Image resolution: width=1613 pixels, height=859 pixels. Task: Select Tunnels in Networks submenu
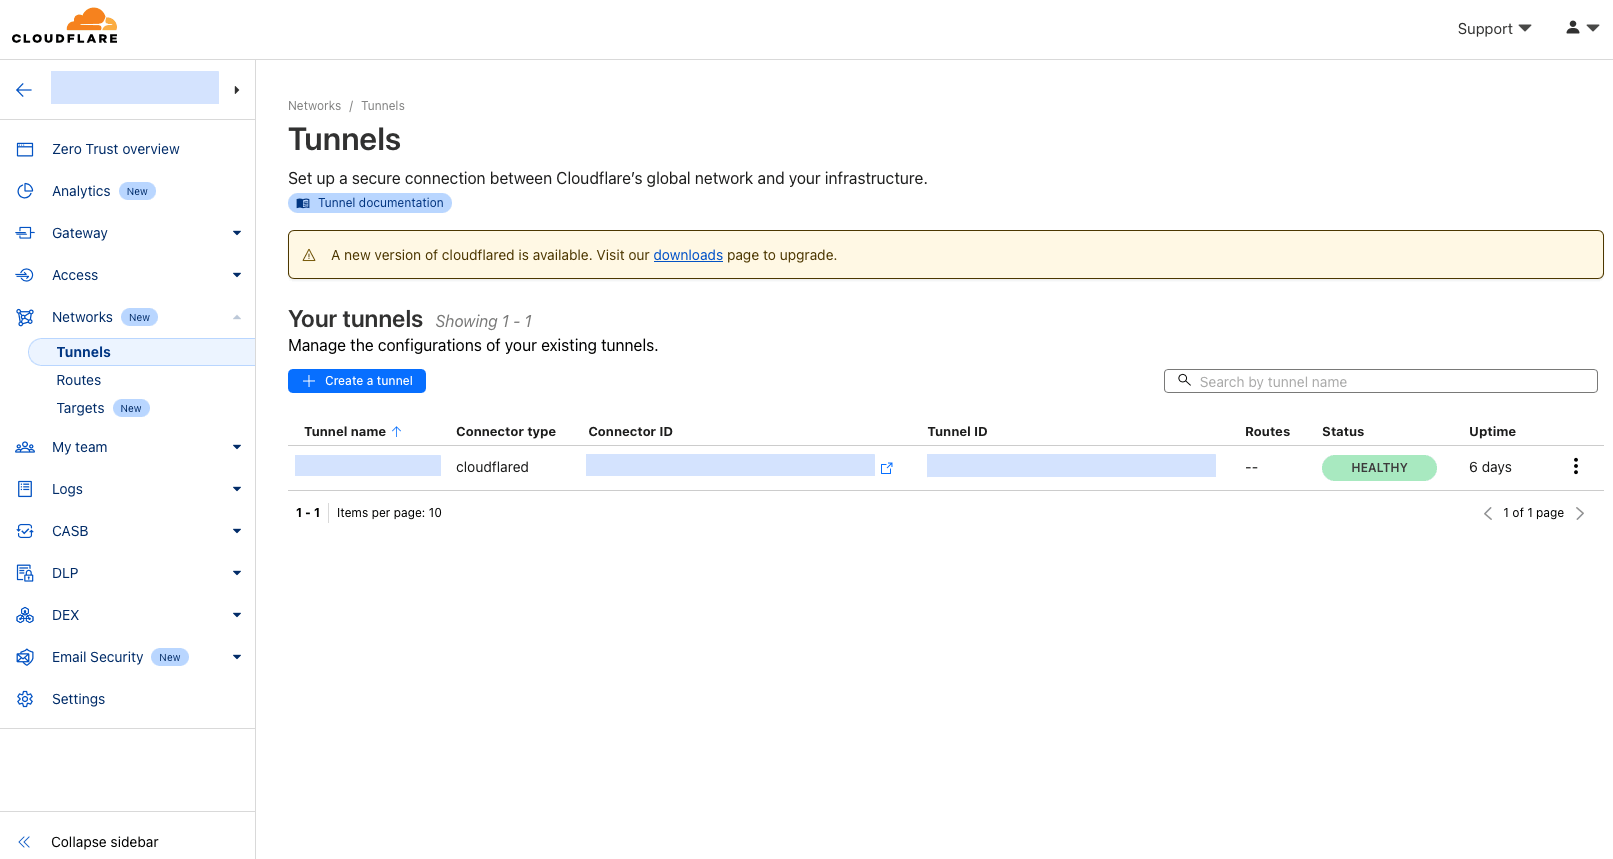click(x=141, y=352)
